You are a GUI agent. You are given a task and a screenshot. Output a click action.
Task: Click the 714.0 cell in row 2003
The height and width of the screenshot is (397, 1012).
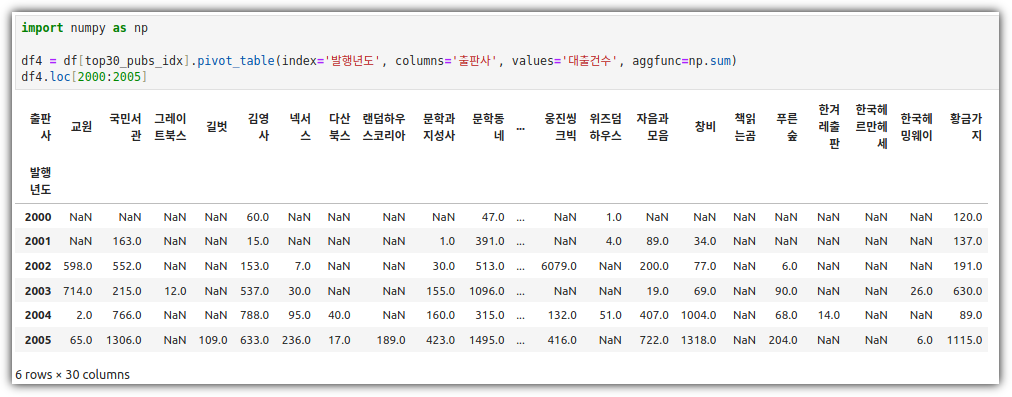(x=77, y=290)
